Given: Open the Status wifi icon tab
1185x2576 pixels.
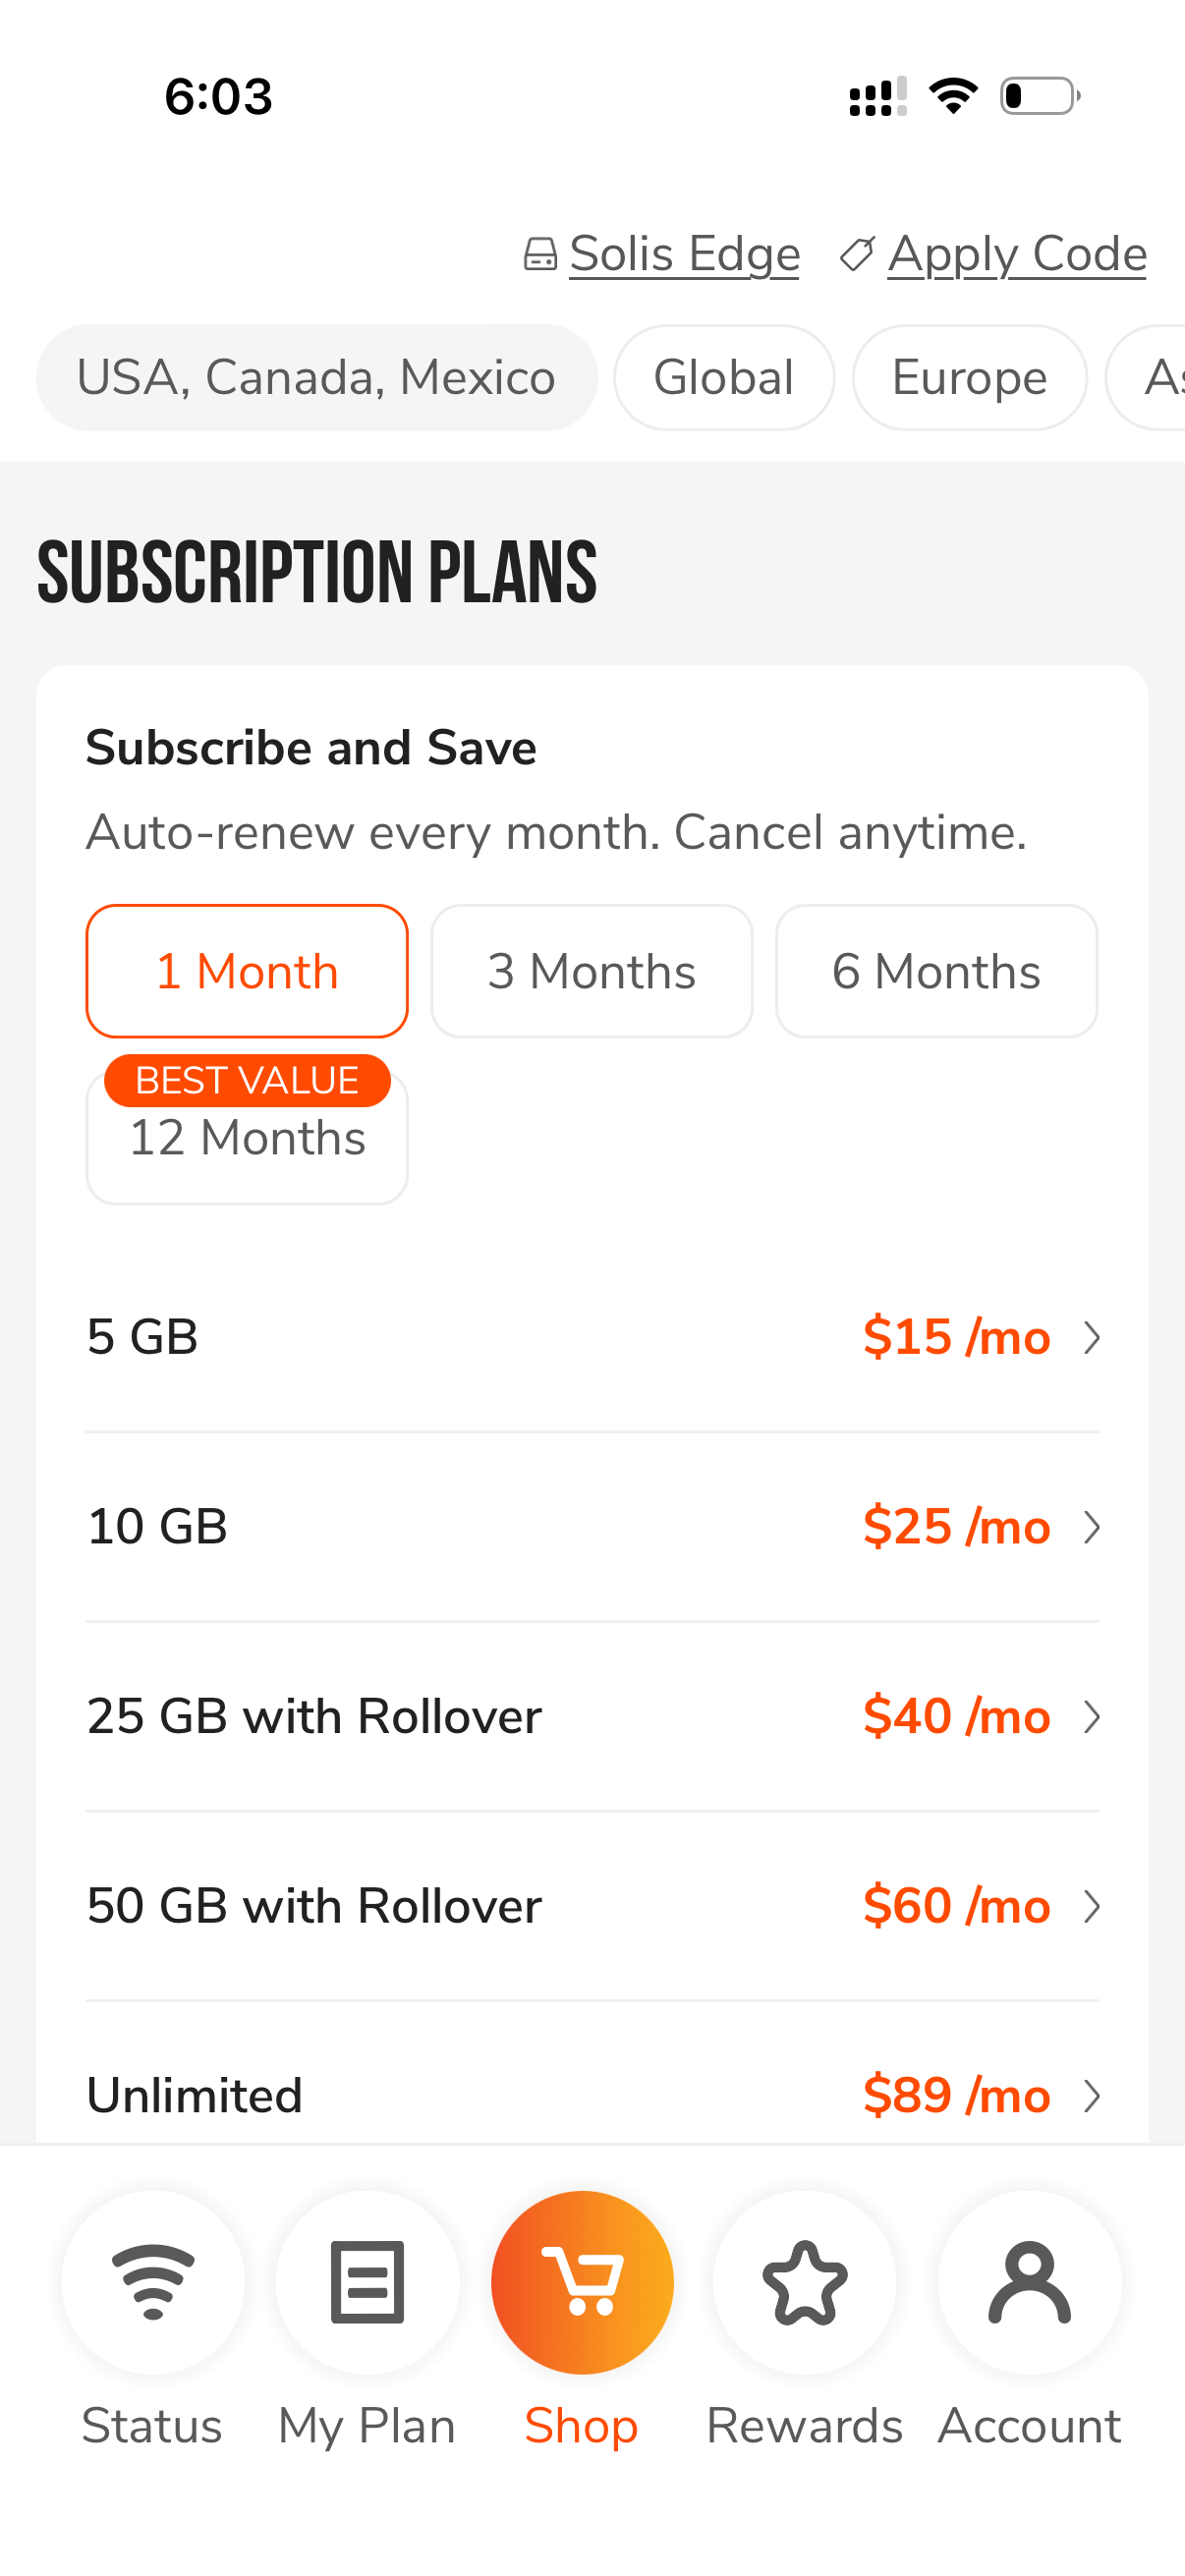Looking at the screenshot, I should [153, 2282].
